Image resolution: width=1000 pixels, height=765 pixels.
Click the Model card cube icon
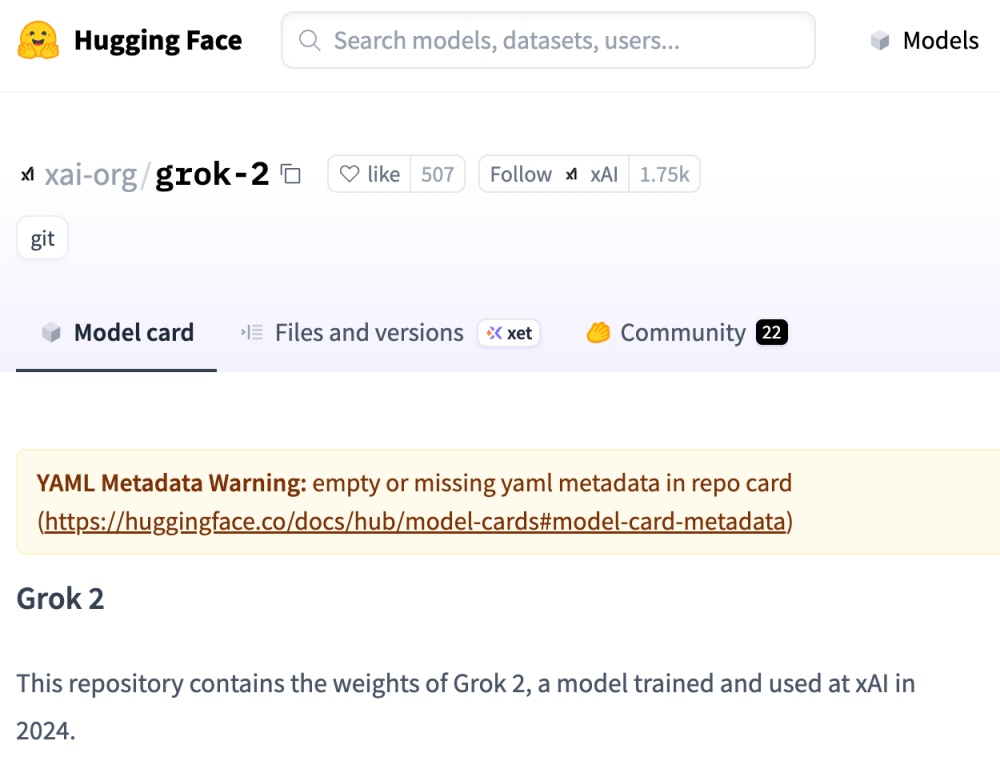(x=51, y=333)
